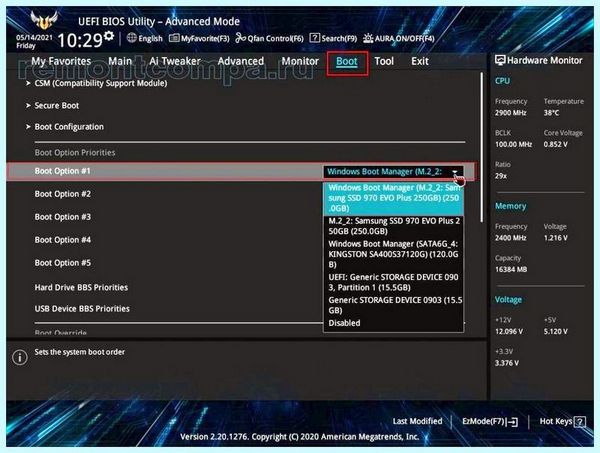Switch to Advanced tab

coord(241,61)
